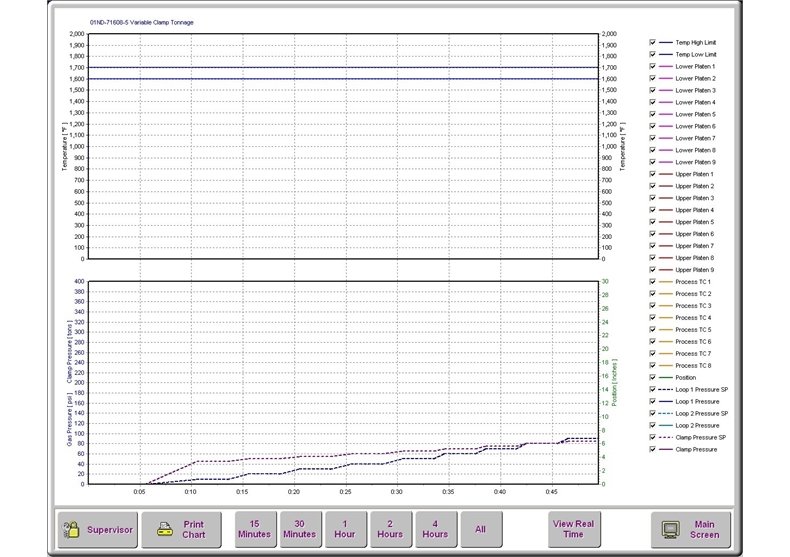The width and height of the screenshot is (790, 557).
Task: Uncheck the Lower Platen 5 trace
Action: (x=653, y=114)
